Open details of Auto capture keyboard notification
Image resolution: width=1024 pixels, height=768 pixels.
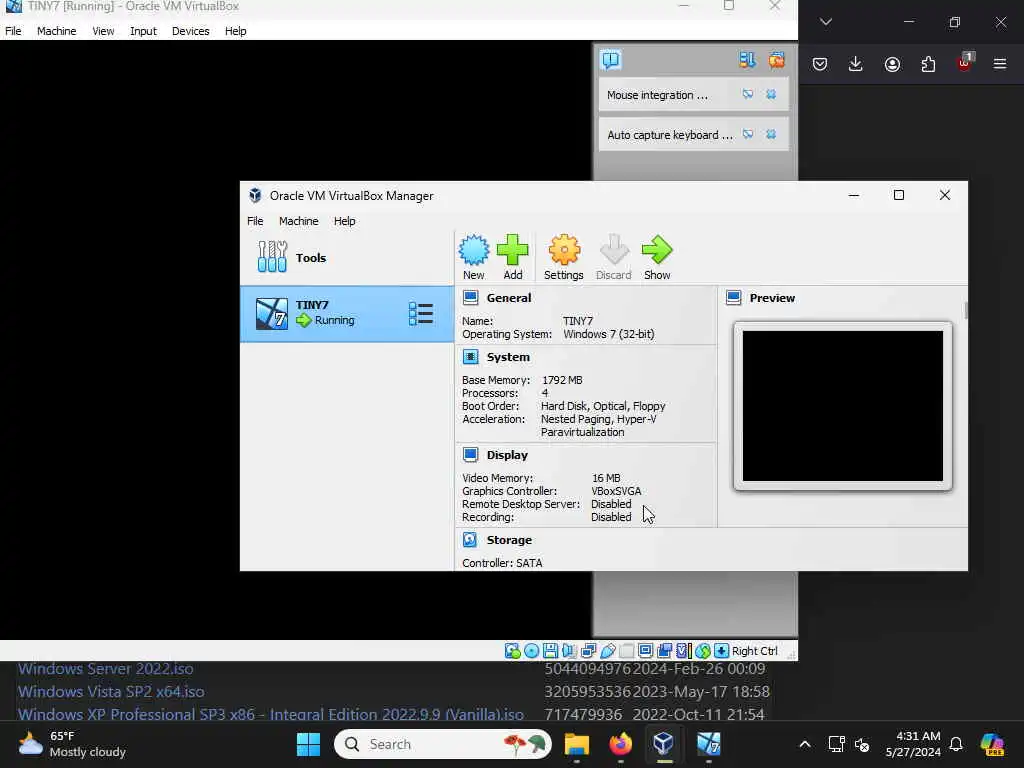pyautogui.click(x=748, y=135)
